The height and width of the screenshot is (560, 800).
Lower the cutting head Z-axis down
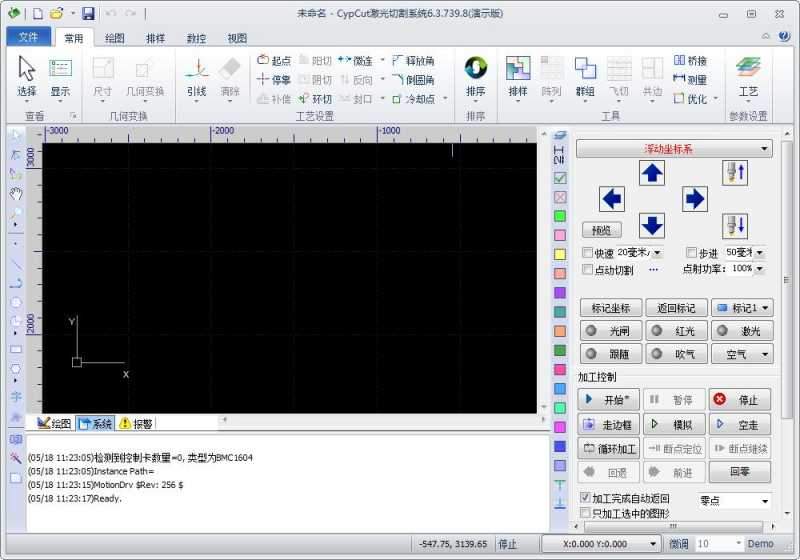(x=735, y=226)
